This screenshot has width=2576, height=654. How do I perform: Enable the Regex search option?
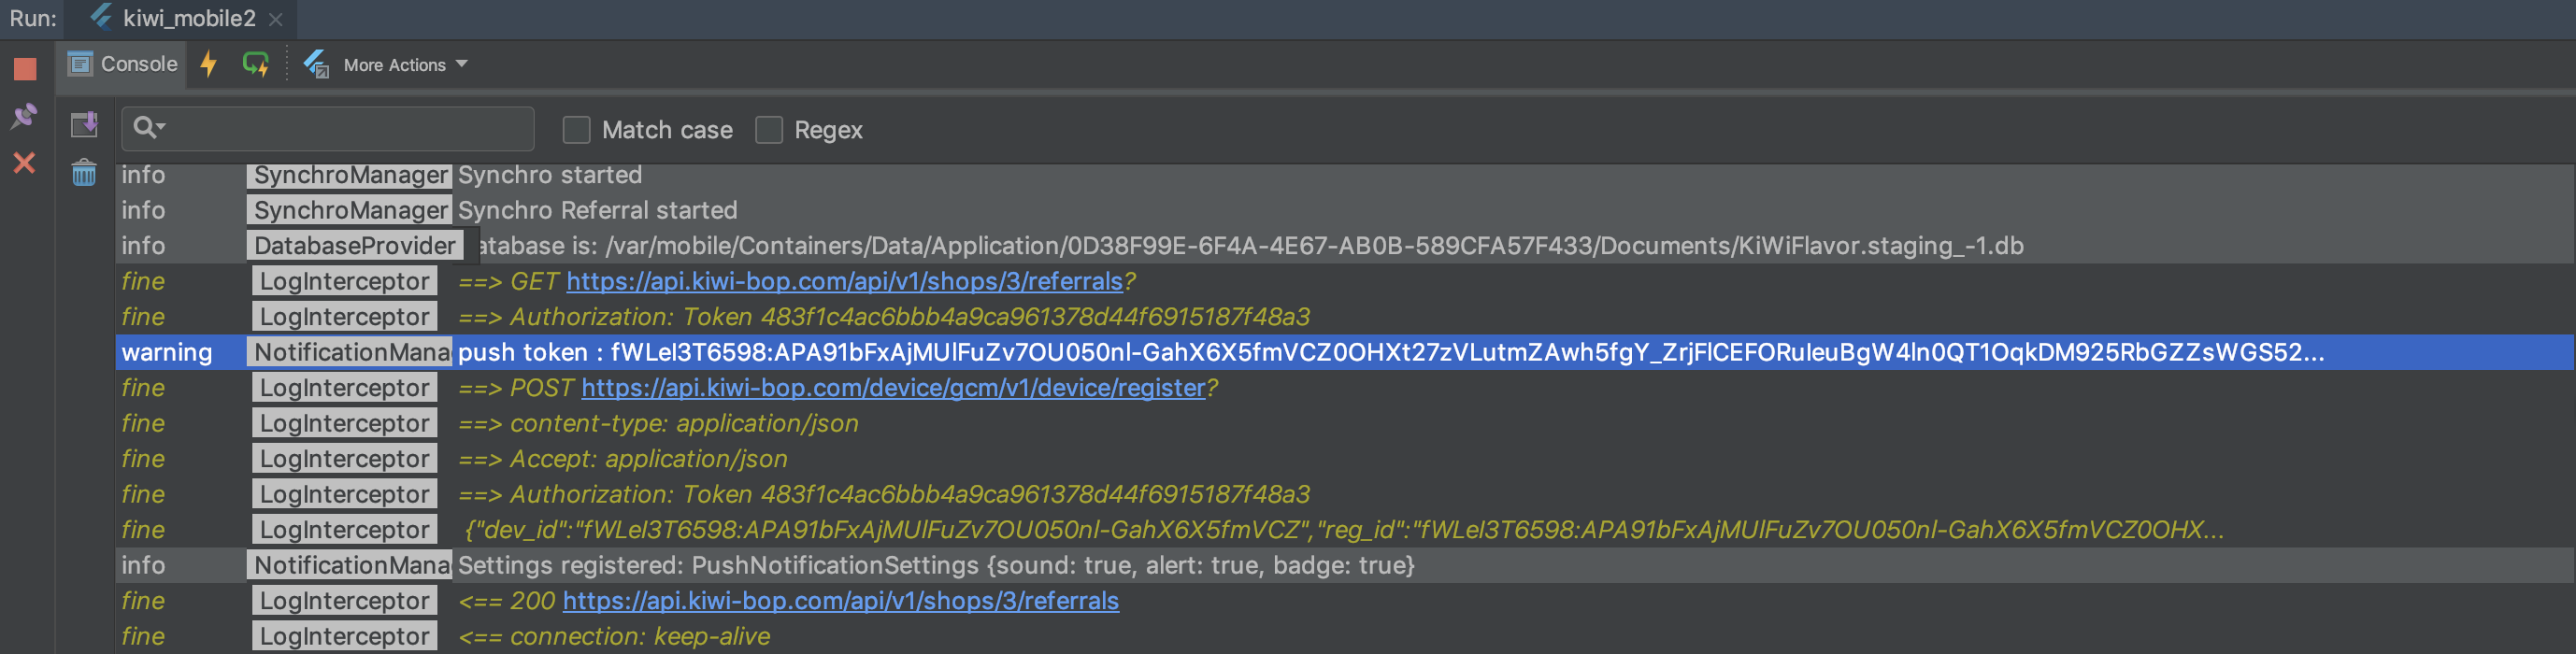769,129
